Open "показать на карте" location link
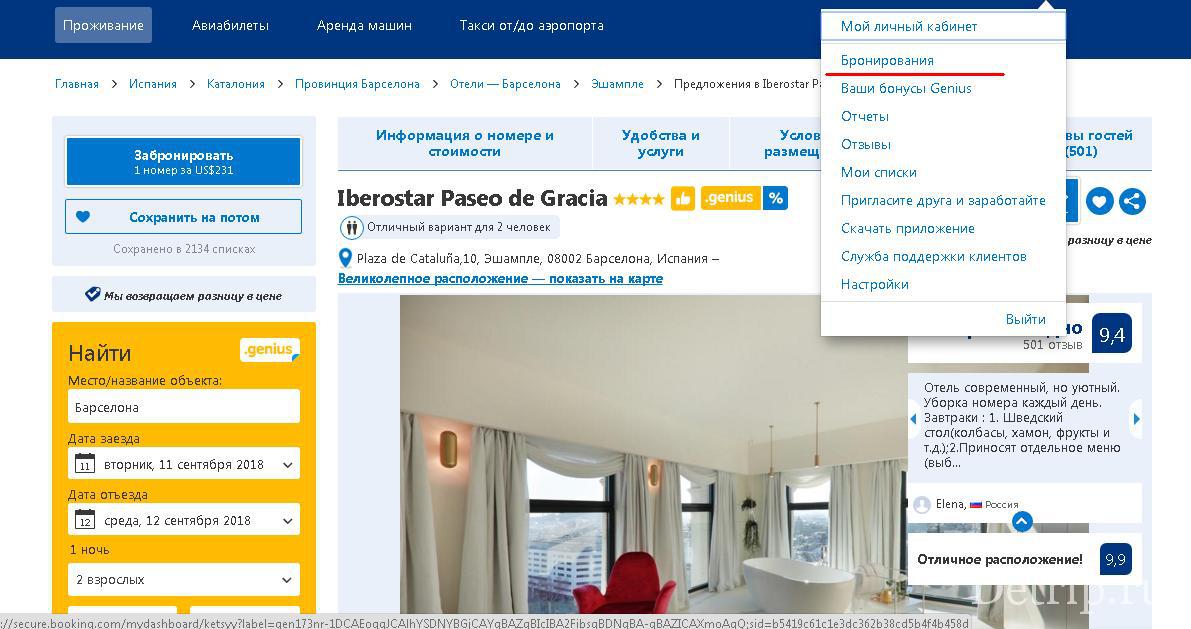This screenshot has height=629, width=1191. (x=500, y=278)
